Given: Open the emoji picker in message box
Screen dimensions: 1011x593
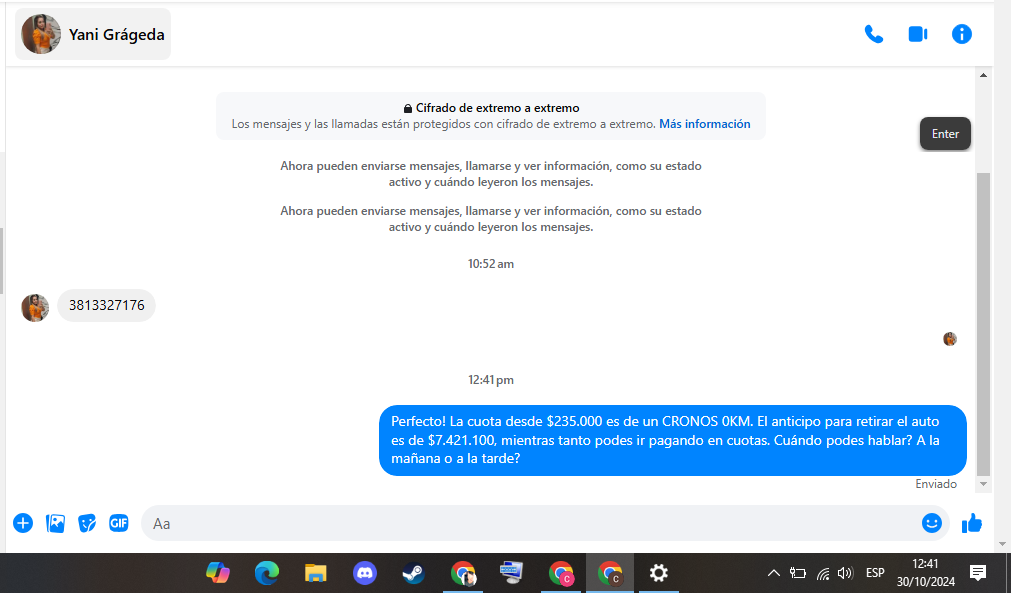Looking at the screenshot, I should (931, 523).
